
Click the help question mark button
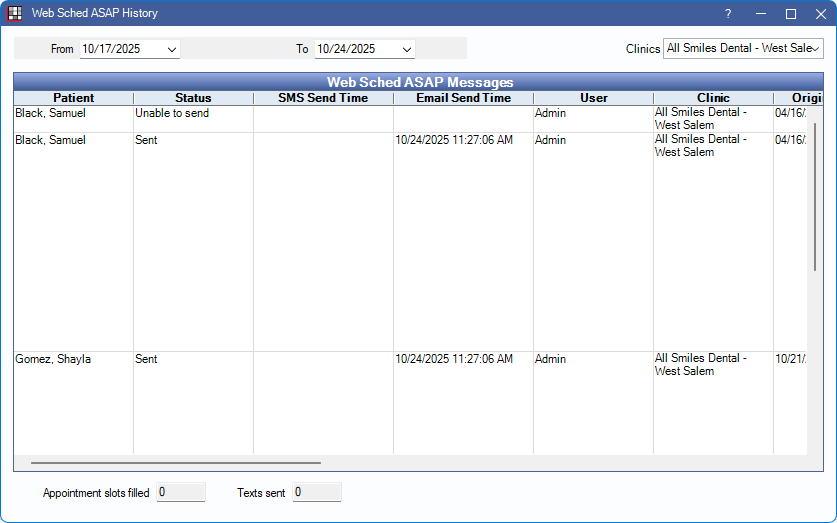(728, 14)
